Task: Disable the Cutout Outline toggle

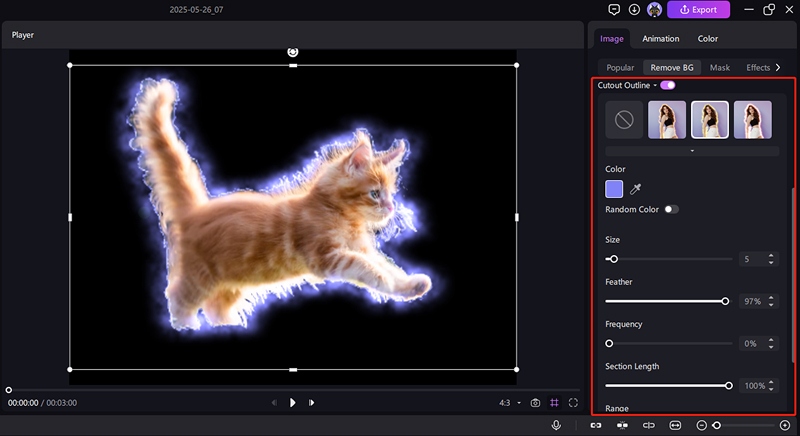Action: tap(667, 85)
